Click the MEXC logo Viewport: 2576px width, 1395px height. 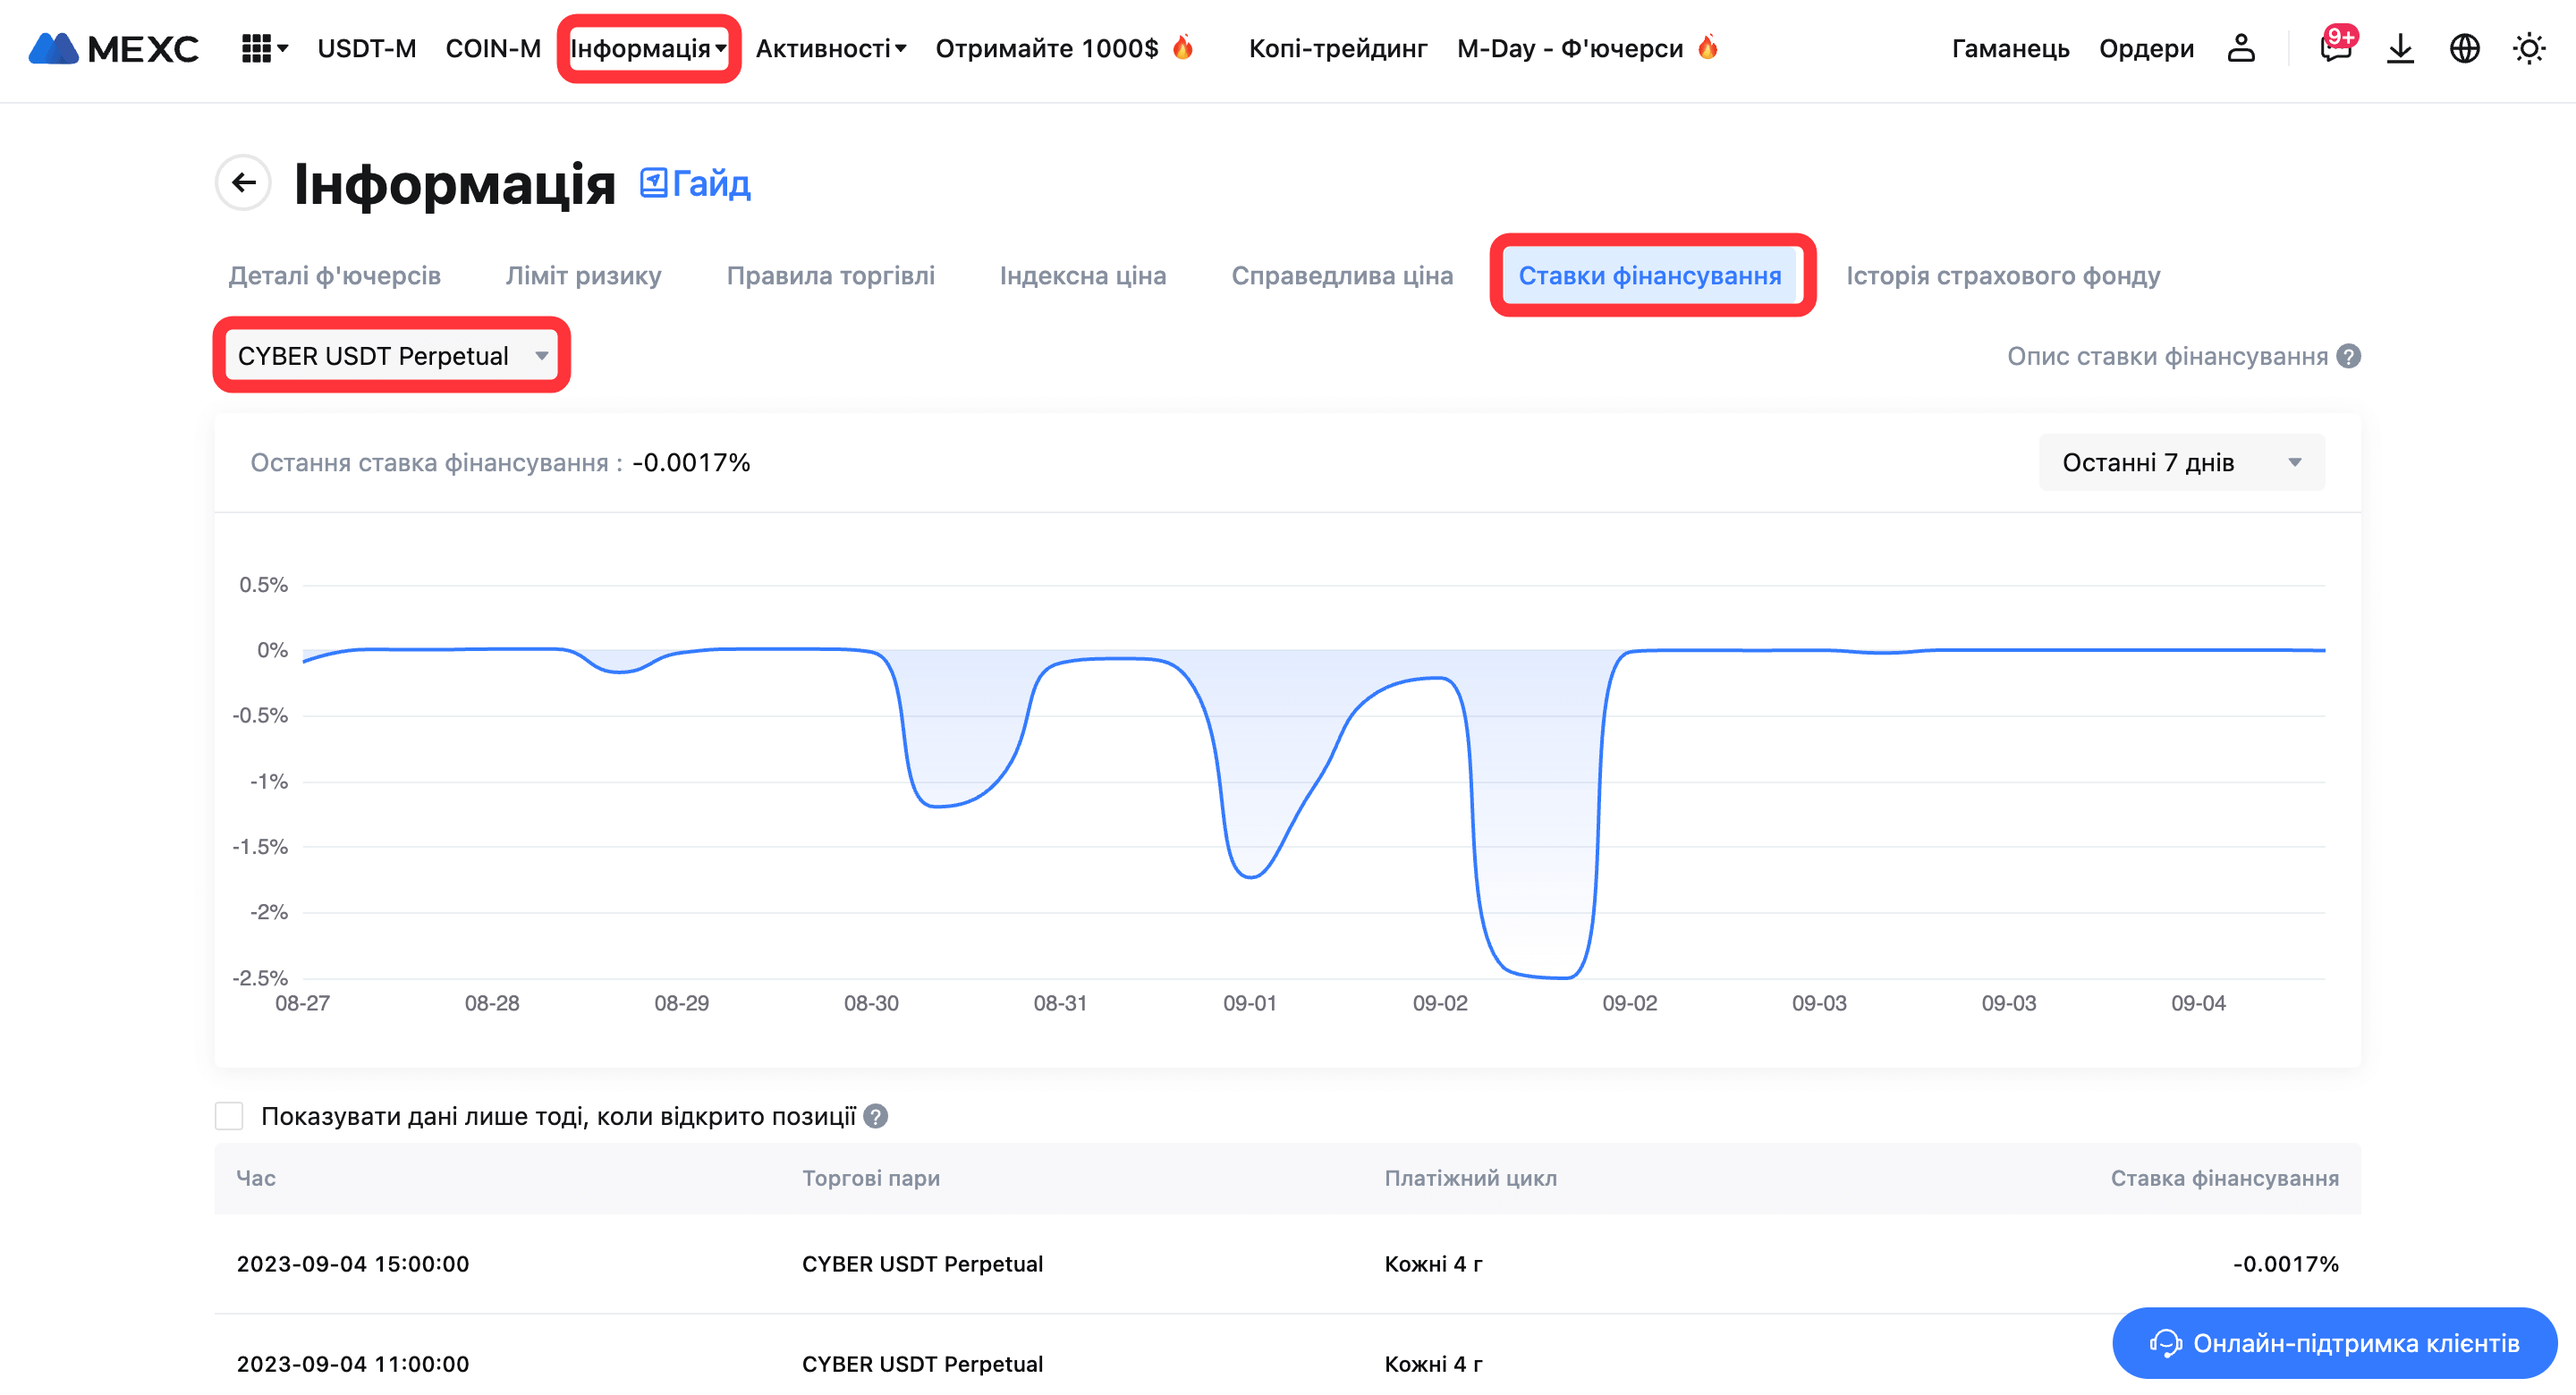pos(113,48)
